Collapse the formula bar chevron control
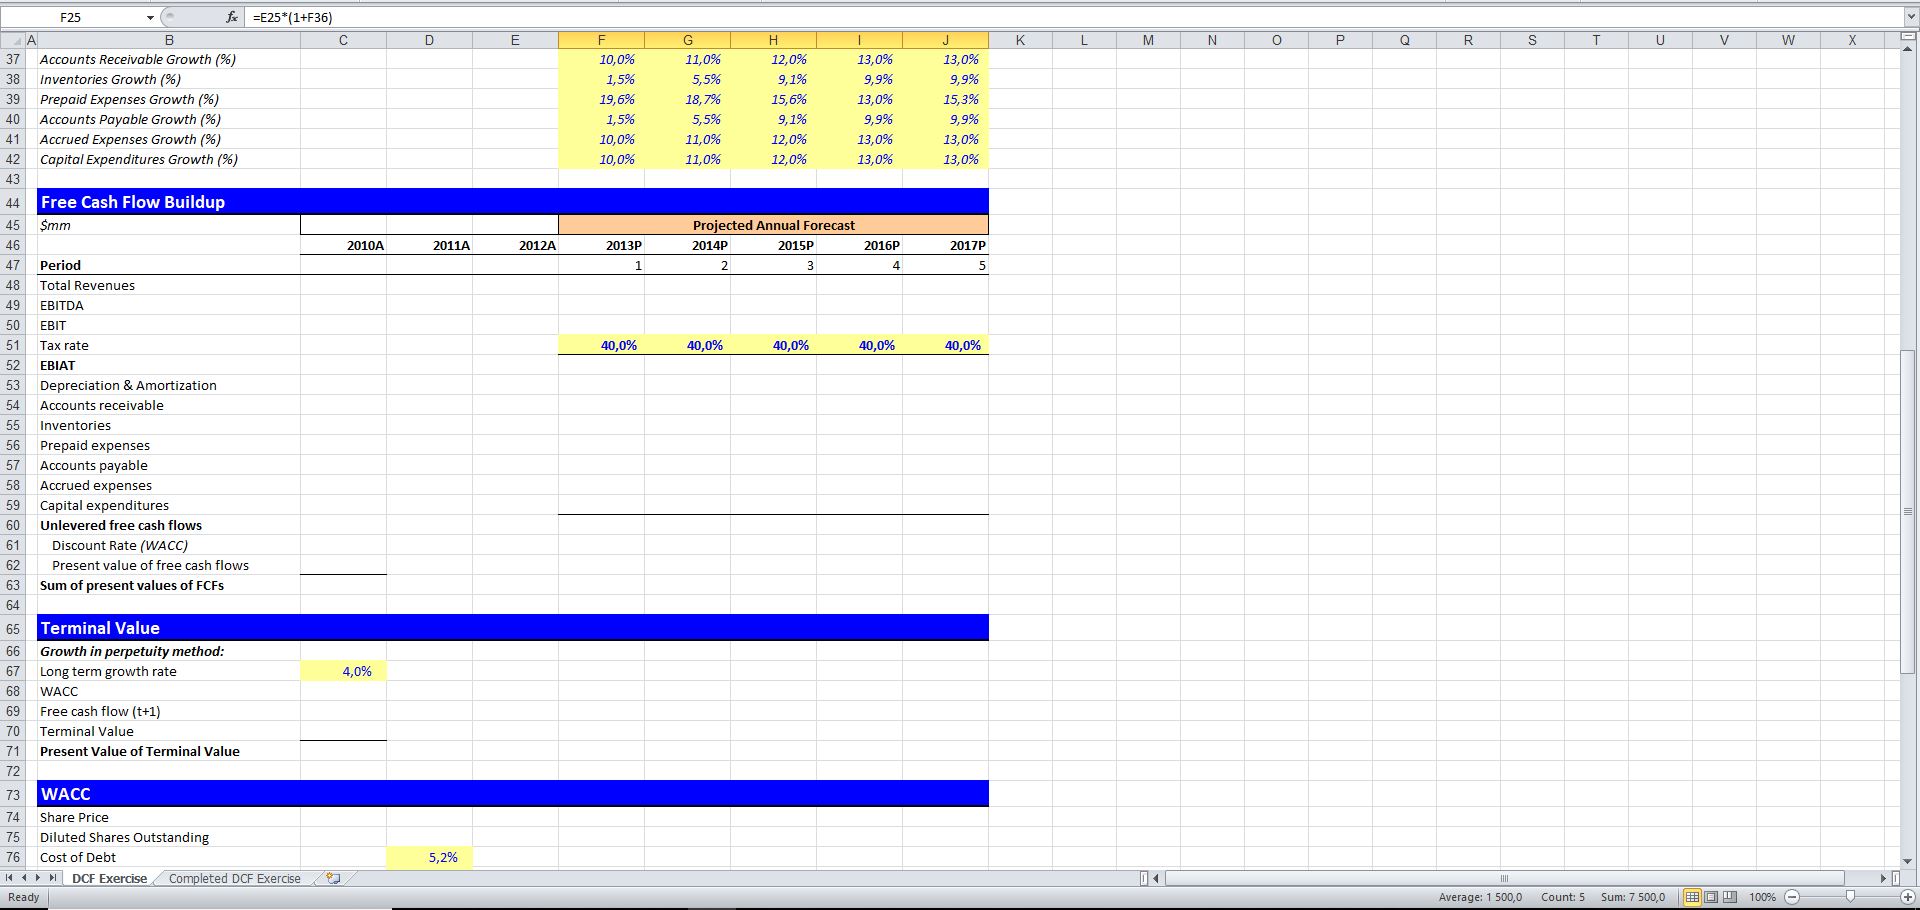 [x=1909, y=17]
